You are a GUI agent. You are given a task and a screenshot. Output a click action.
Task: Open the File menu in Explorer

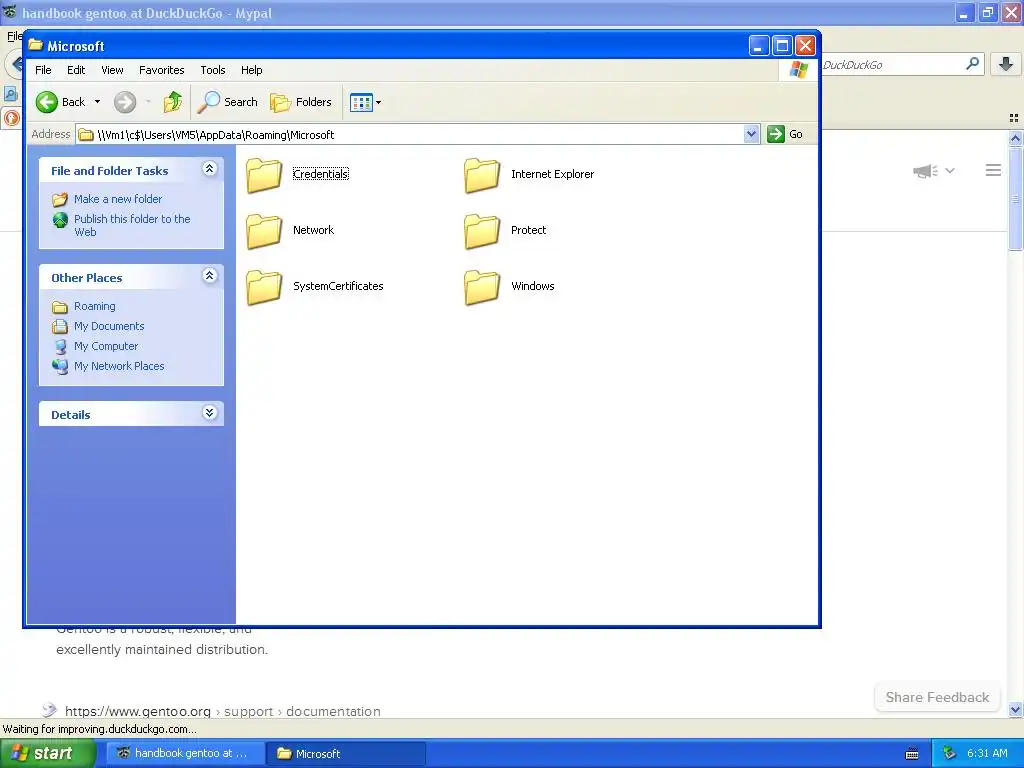43,70
